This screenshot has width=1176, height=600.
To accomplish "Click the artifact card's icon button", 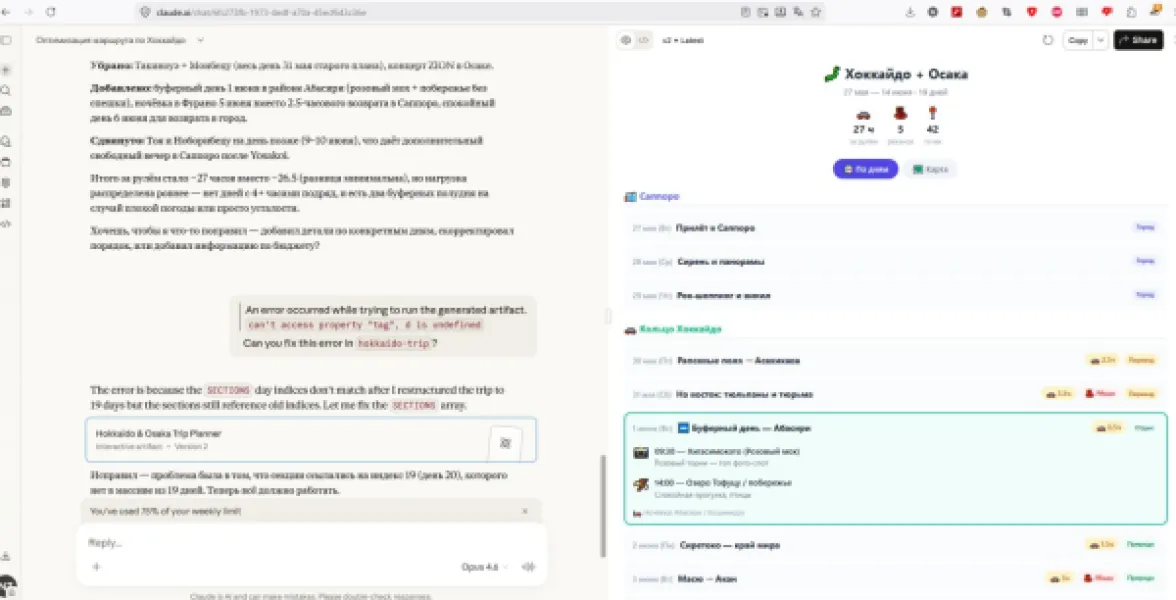I will pyautogui.click(x=505, y=442).
